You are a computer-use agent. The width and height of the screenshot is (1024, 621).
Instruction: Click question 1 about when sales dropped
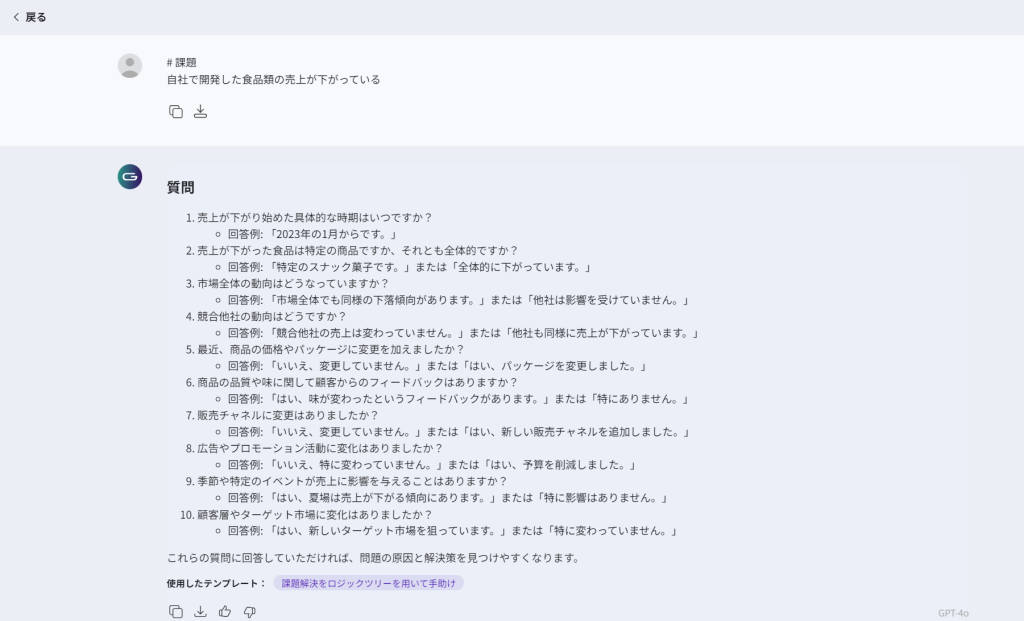click(x=314, y=218)
